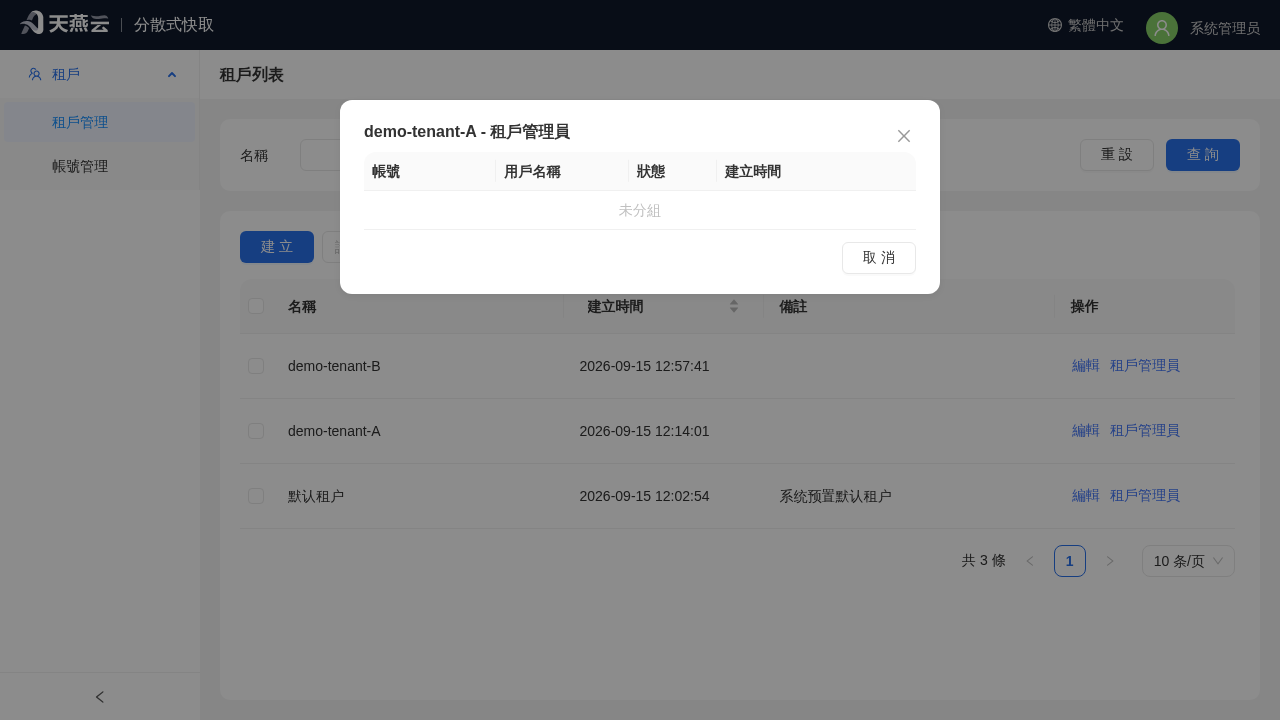
Task: Go to previous page arrow
Action: [1030, 561]
